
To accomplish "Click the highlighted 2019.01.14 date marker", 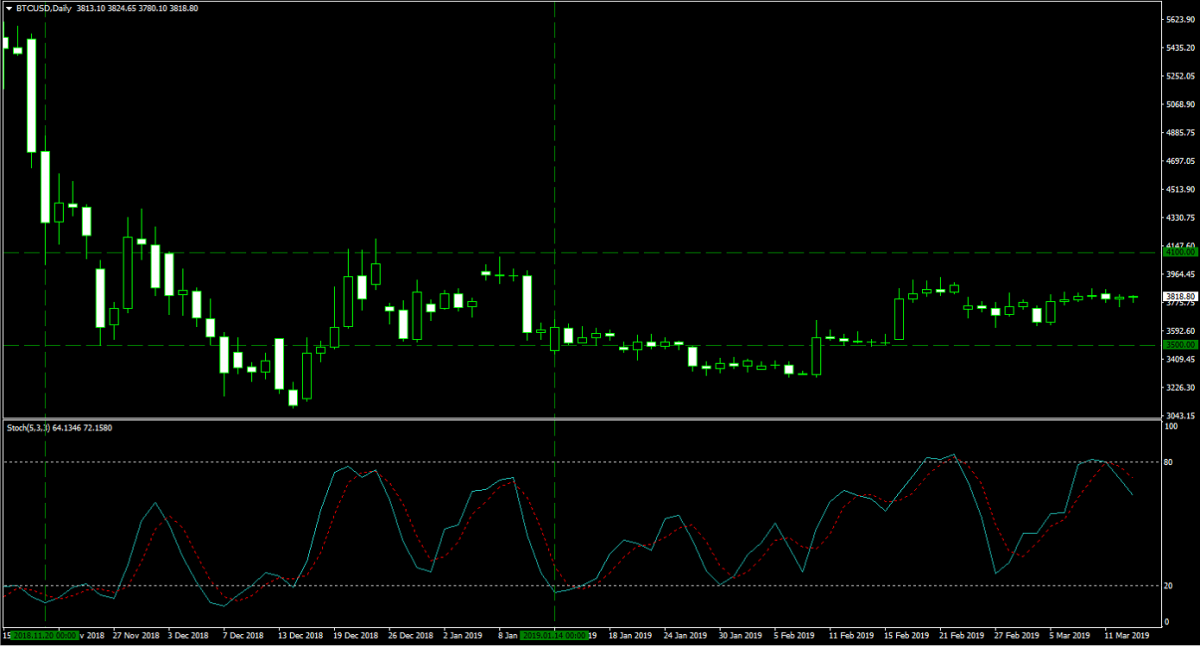I will 554,635.
